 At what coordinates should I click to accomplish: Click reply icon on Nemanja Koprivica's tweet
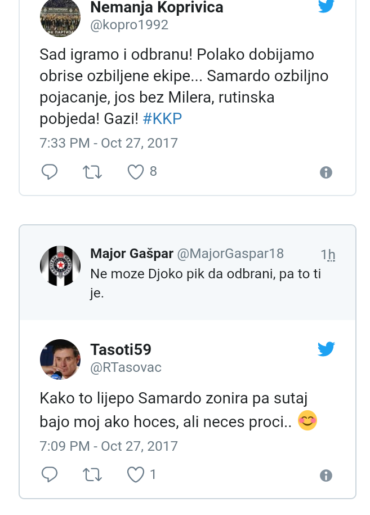coord(49,172)
